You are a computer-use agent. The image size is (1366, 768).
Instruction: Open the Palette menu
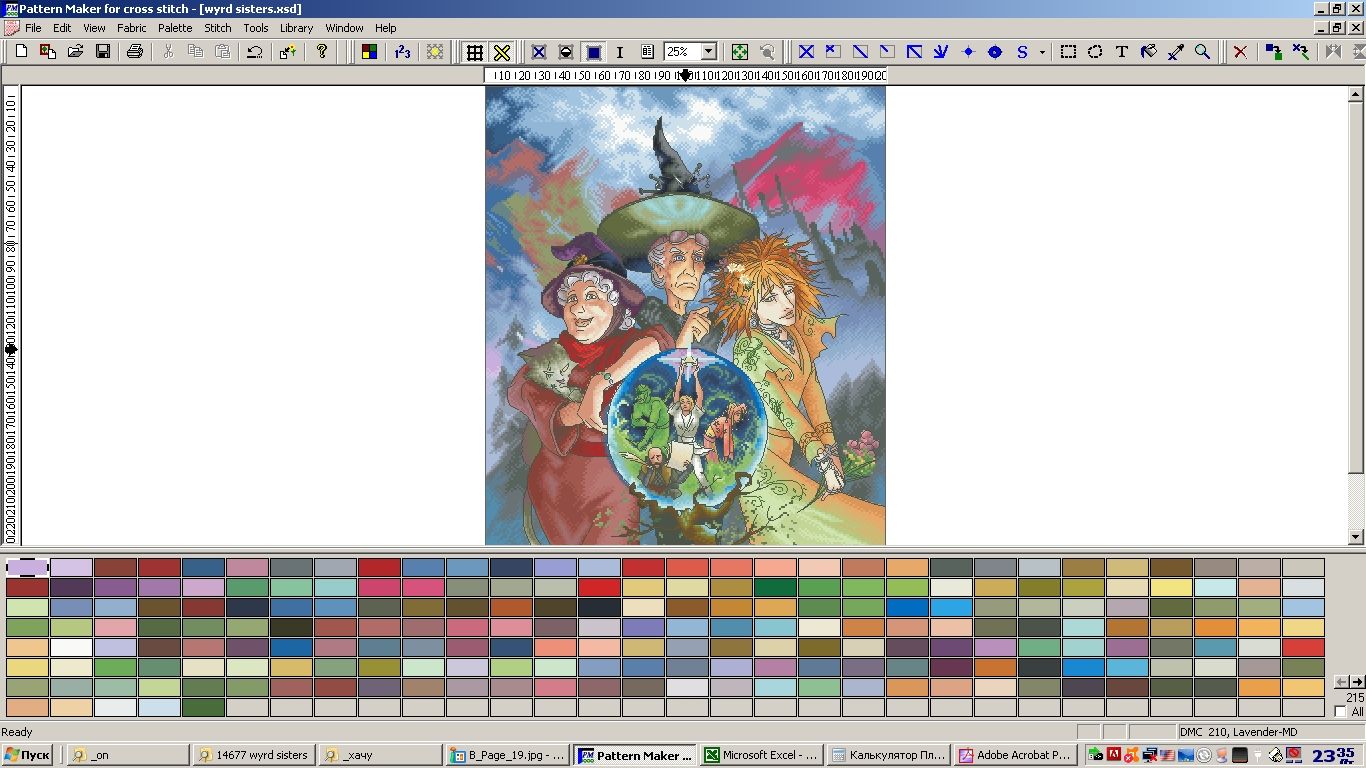[175, 28]
